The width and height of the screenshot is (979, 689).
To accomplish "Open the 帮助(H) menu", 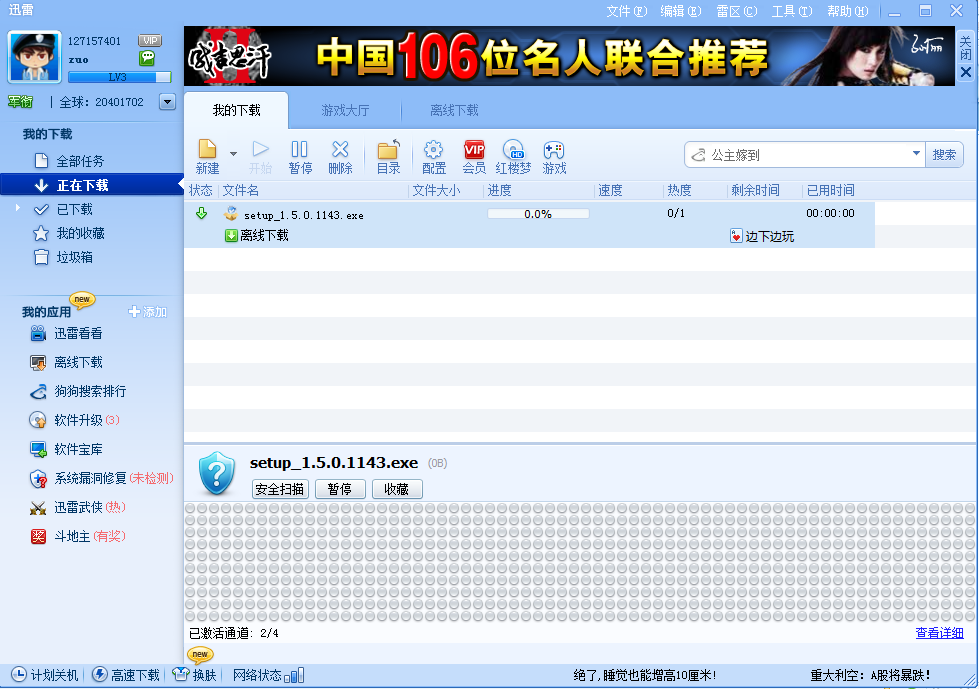I will pos(847,11).
